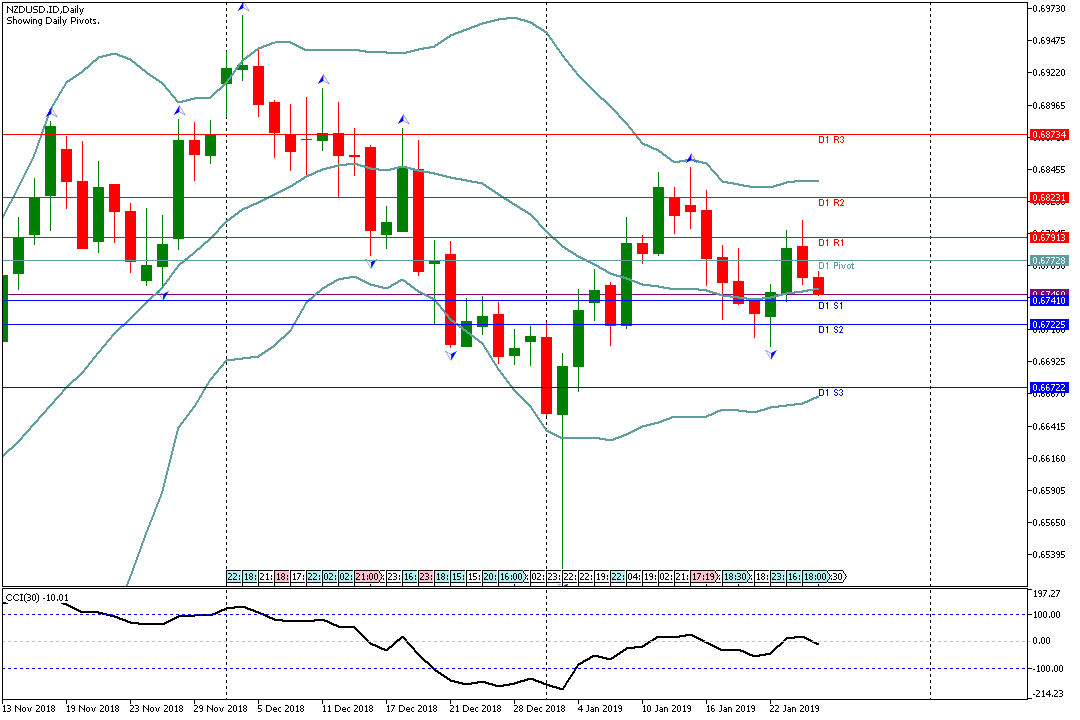Select the D1 S3 support label
The image size is (1080, 720).
point(830,393)
